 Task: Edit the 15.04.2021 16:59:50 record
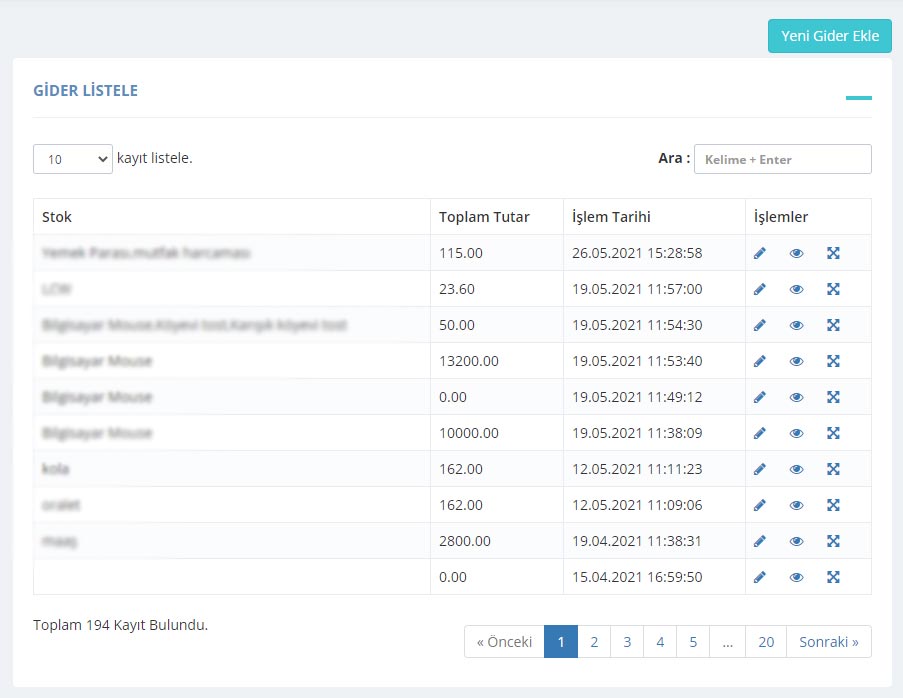point(760,577)
